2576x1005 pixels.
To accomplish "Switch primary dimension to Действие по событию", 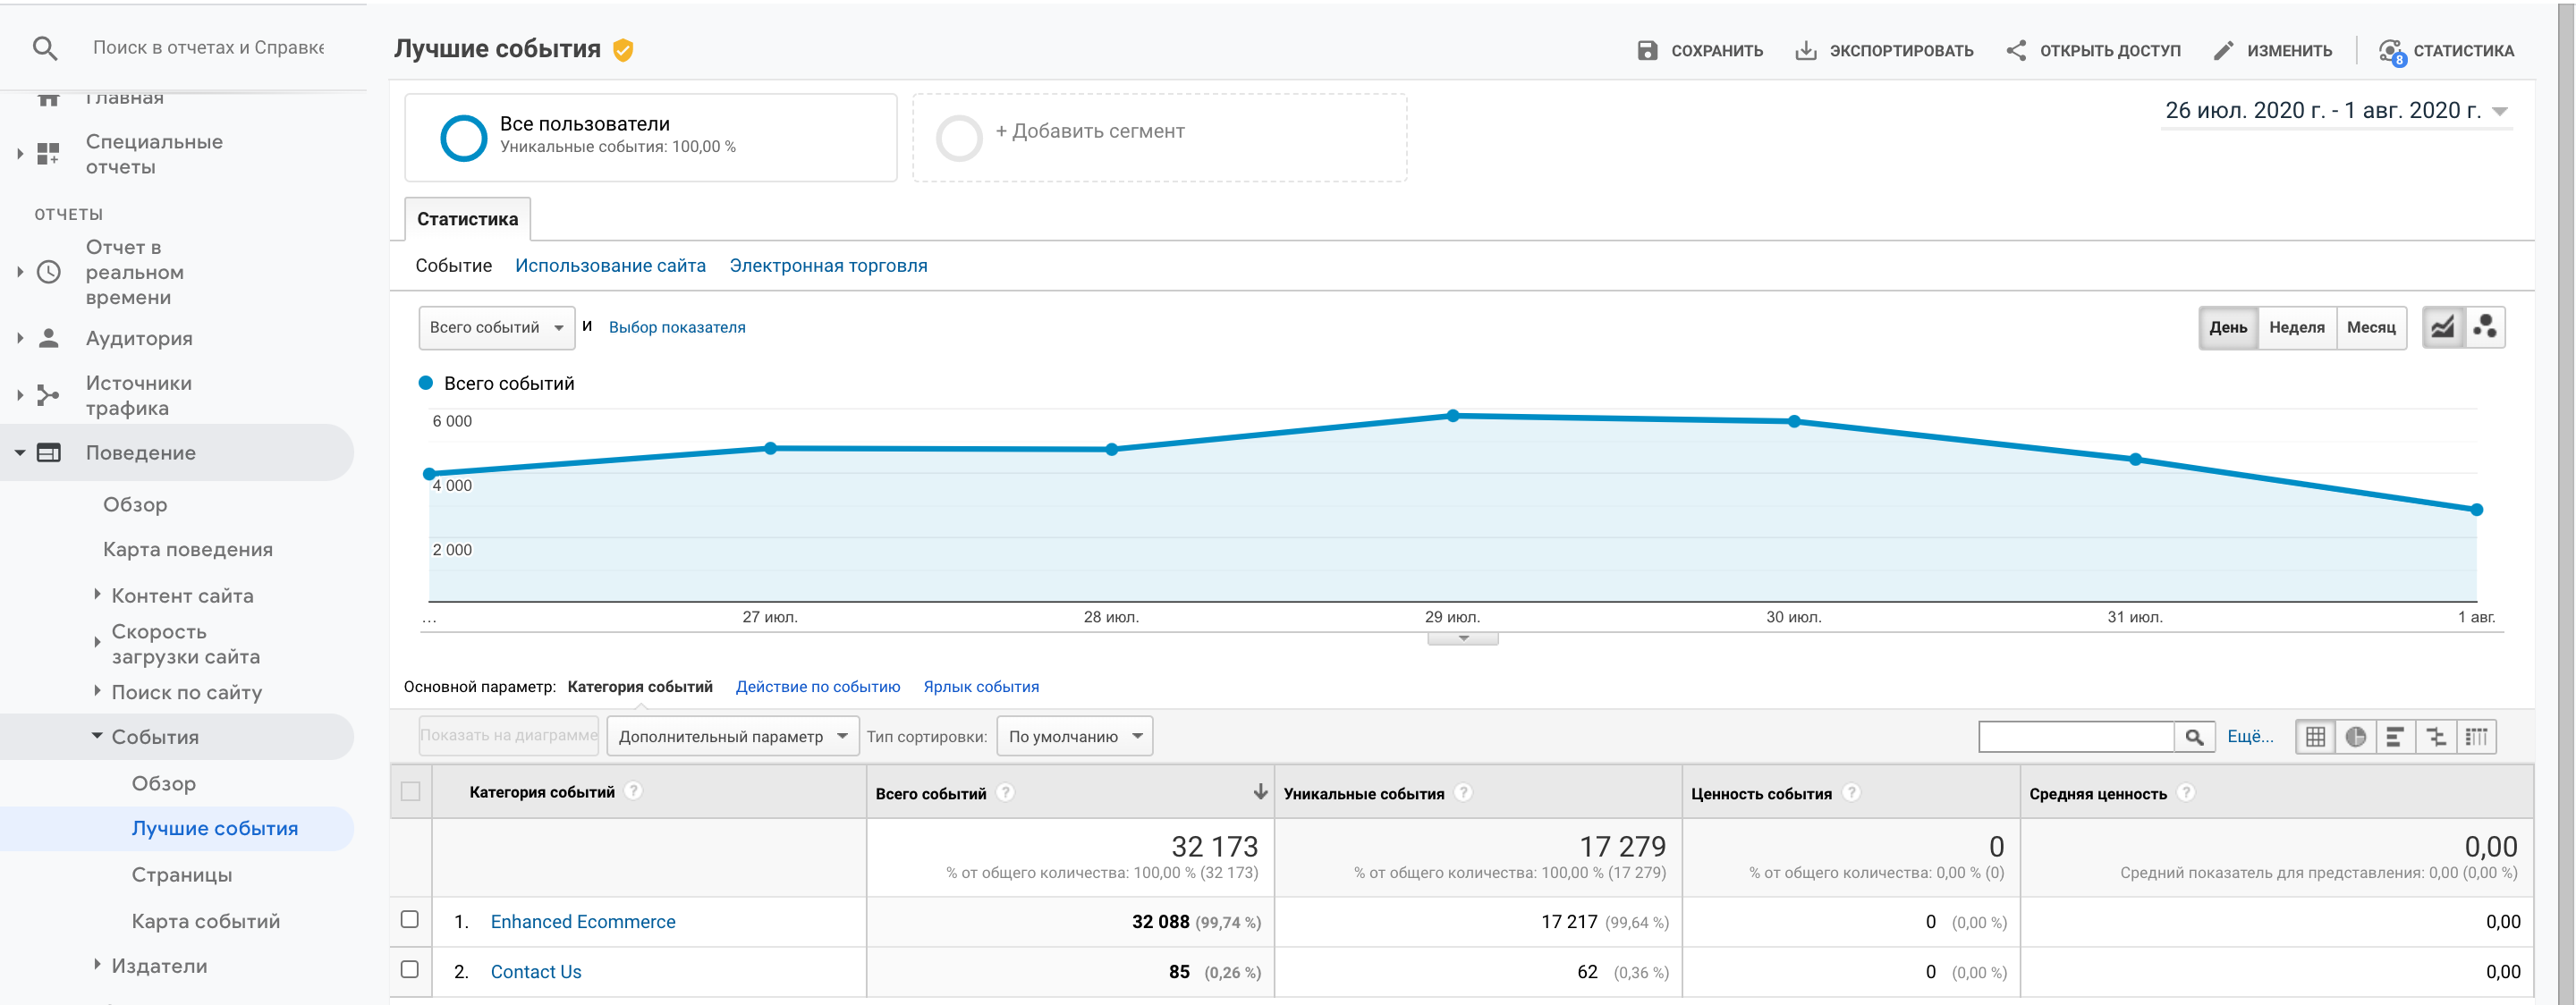I will pyautogui.click(x=818, y=687).
